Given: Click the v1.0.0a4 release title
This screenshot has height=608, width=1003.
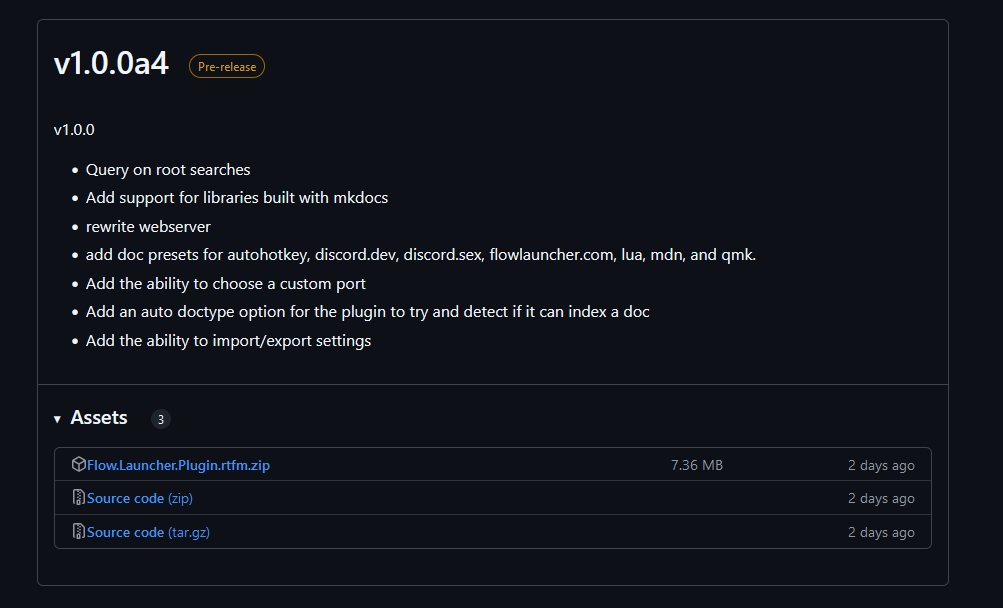Looking at the screenshot, I should click(x=110, y=62).
